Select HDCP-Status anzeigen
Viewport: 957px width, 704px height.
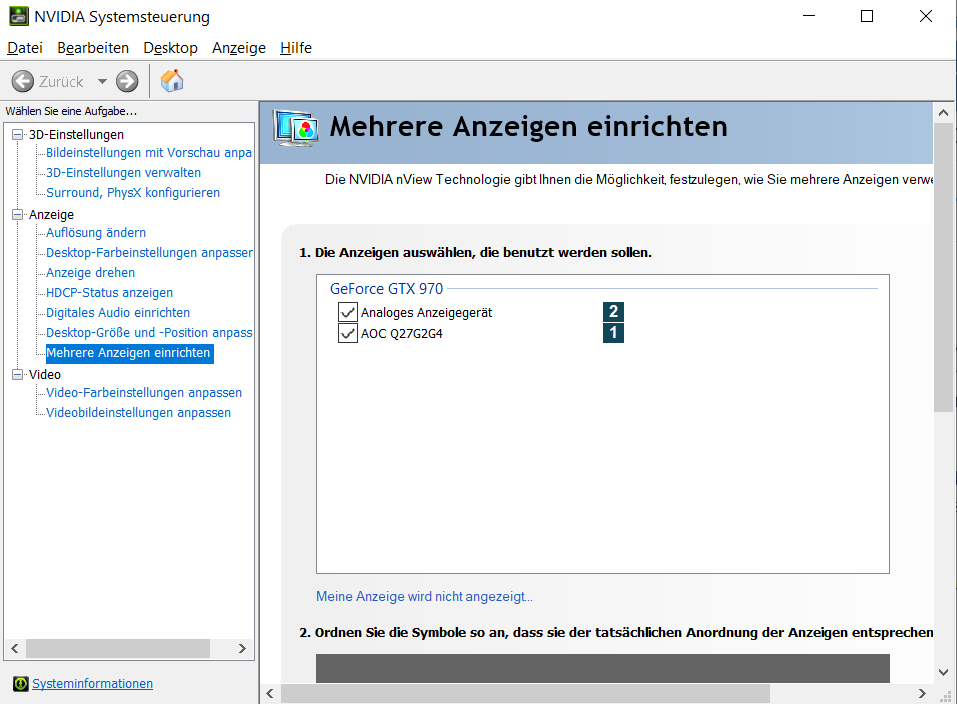[109, 292]
